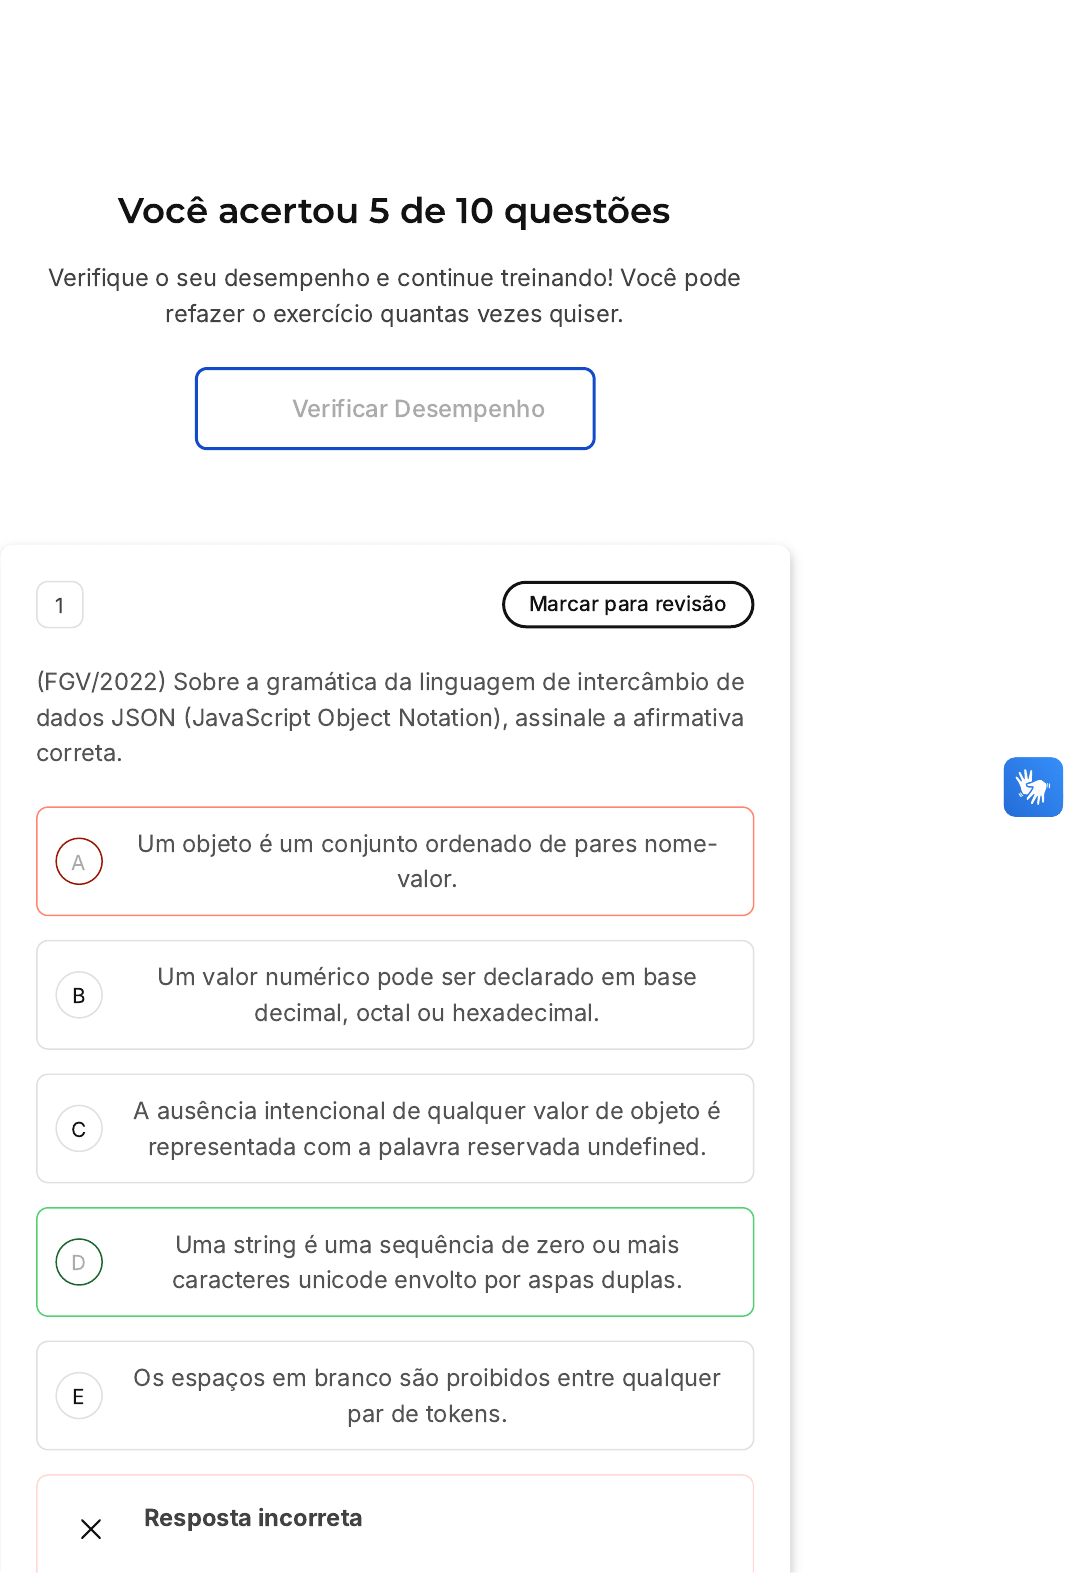Open the sign language accessibility widget
Viewport: 1079px width, 1573px height.
point(1033,787)
